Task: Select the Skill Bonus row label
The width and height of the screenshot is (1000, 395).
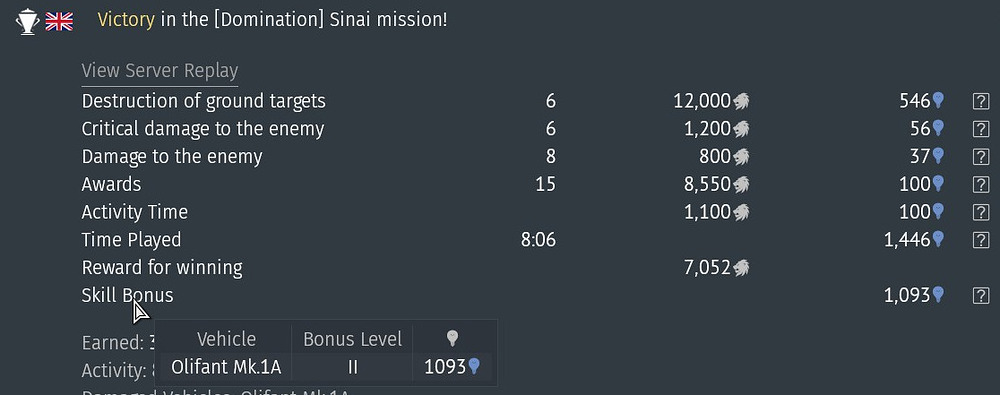Action: click(128, 295)
